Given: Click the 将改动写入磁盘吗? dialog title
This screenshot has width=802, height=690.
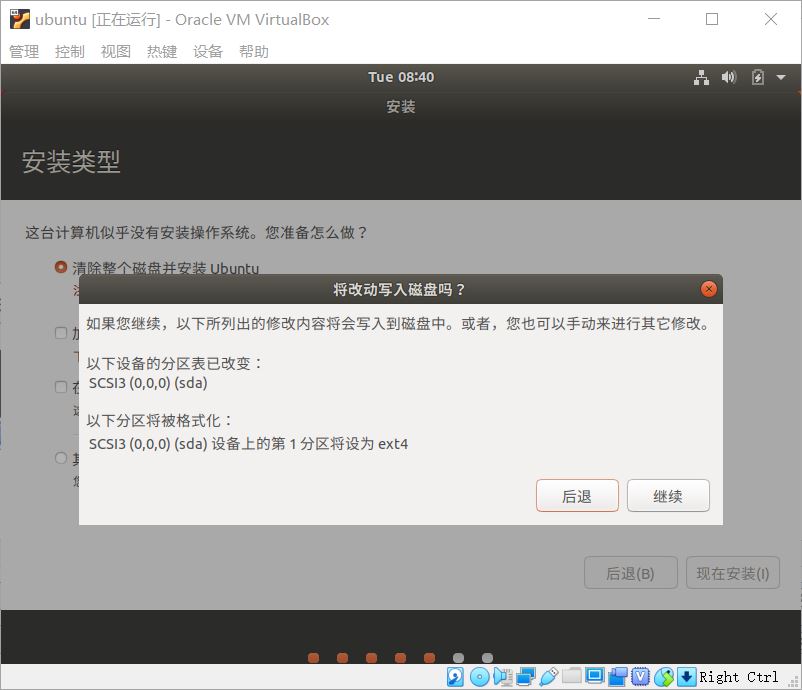Looking at the screenshot, I should point(399,290).
